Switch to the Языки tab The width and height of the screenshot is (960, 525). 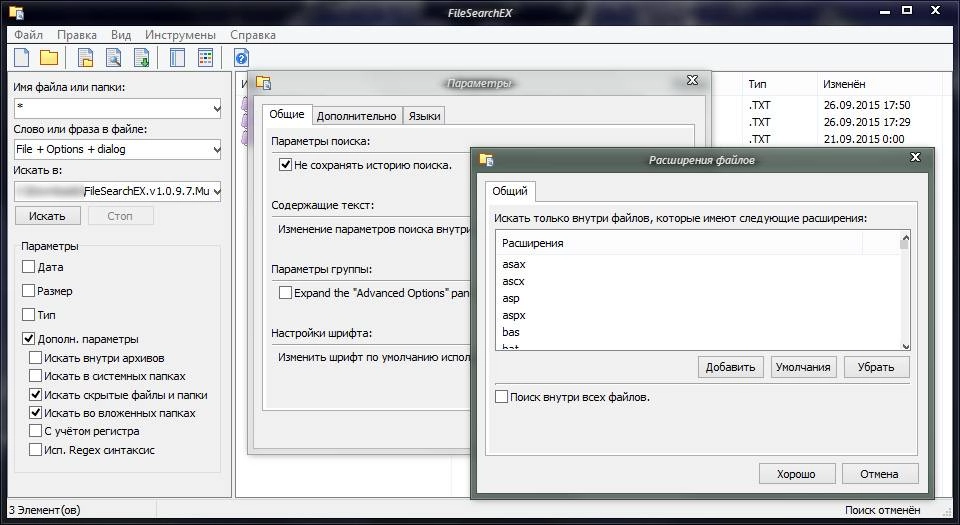click(x=424, y=116)
